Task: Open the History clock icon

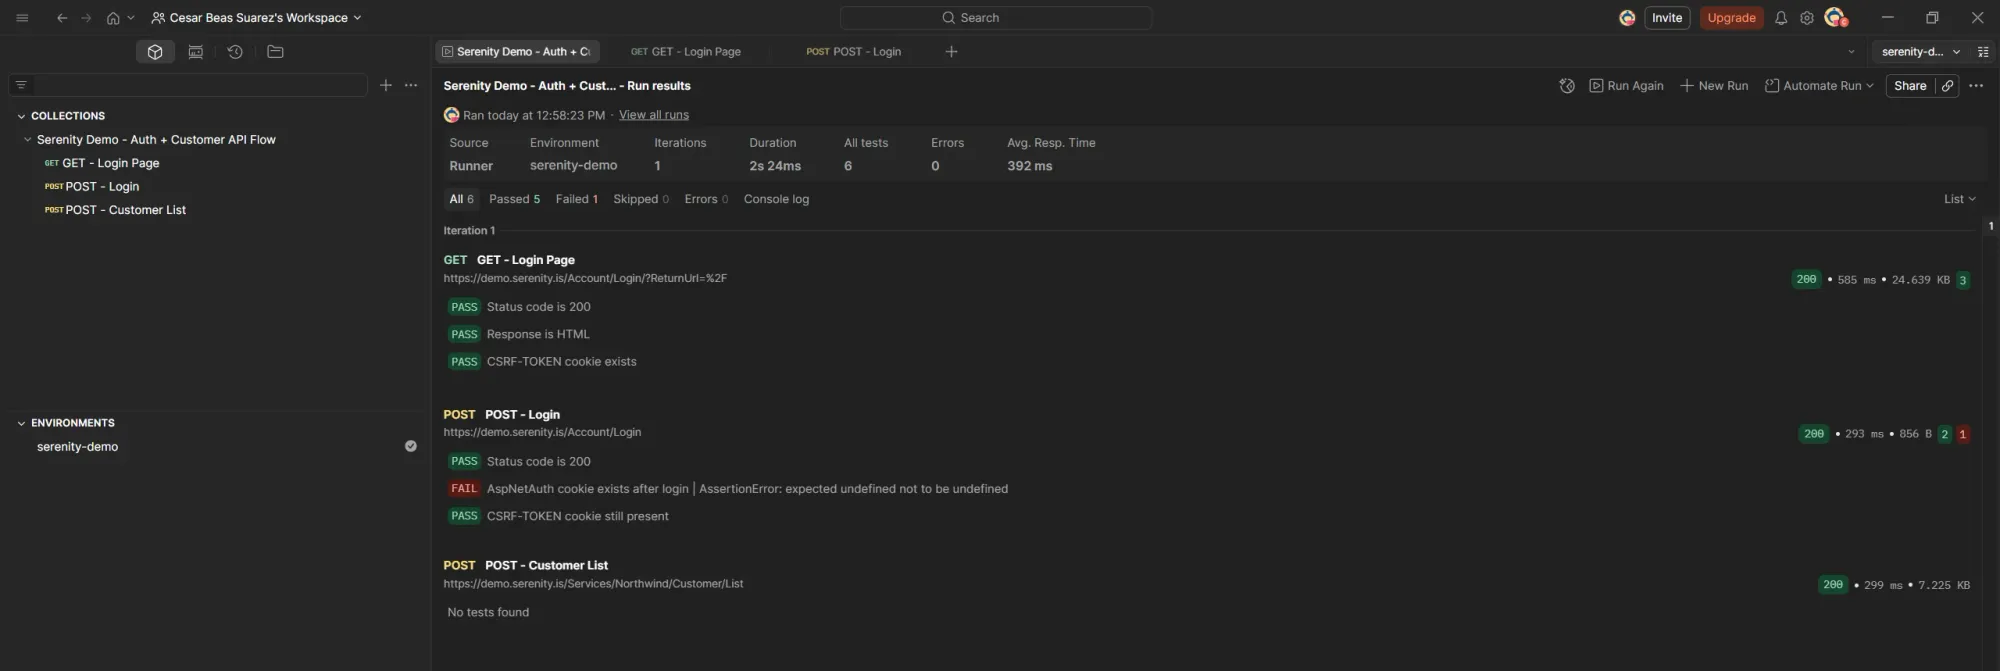Action: (235, 52)
